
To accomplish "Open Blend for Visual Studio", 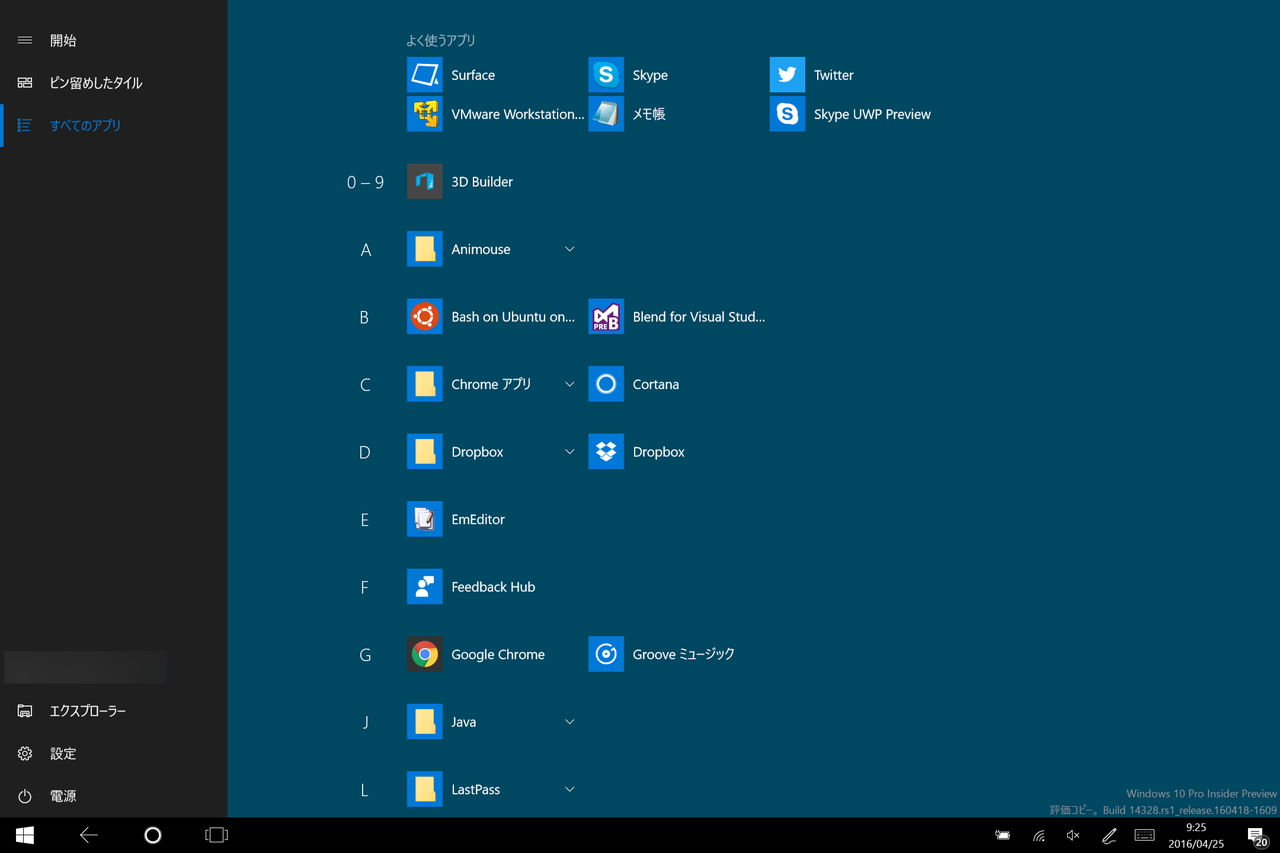I will tap(676, 317).
